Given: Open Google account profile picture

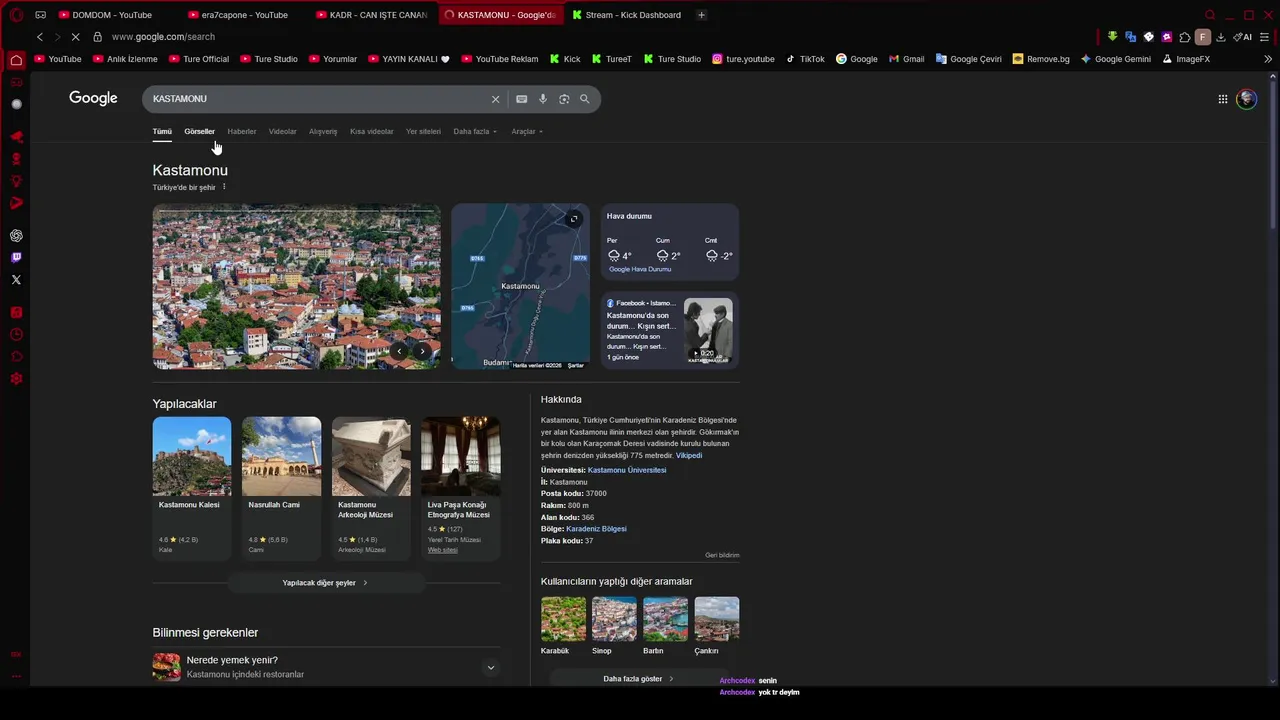Looking at the screenshot, I should (x=1246, y=99).
